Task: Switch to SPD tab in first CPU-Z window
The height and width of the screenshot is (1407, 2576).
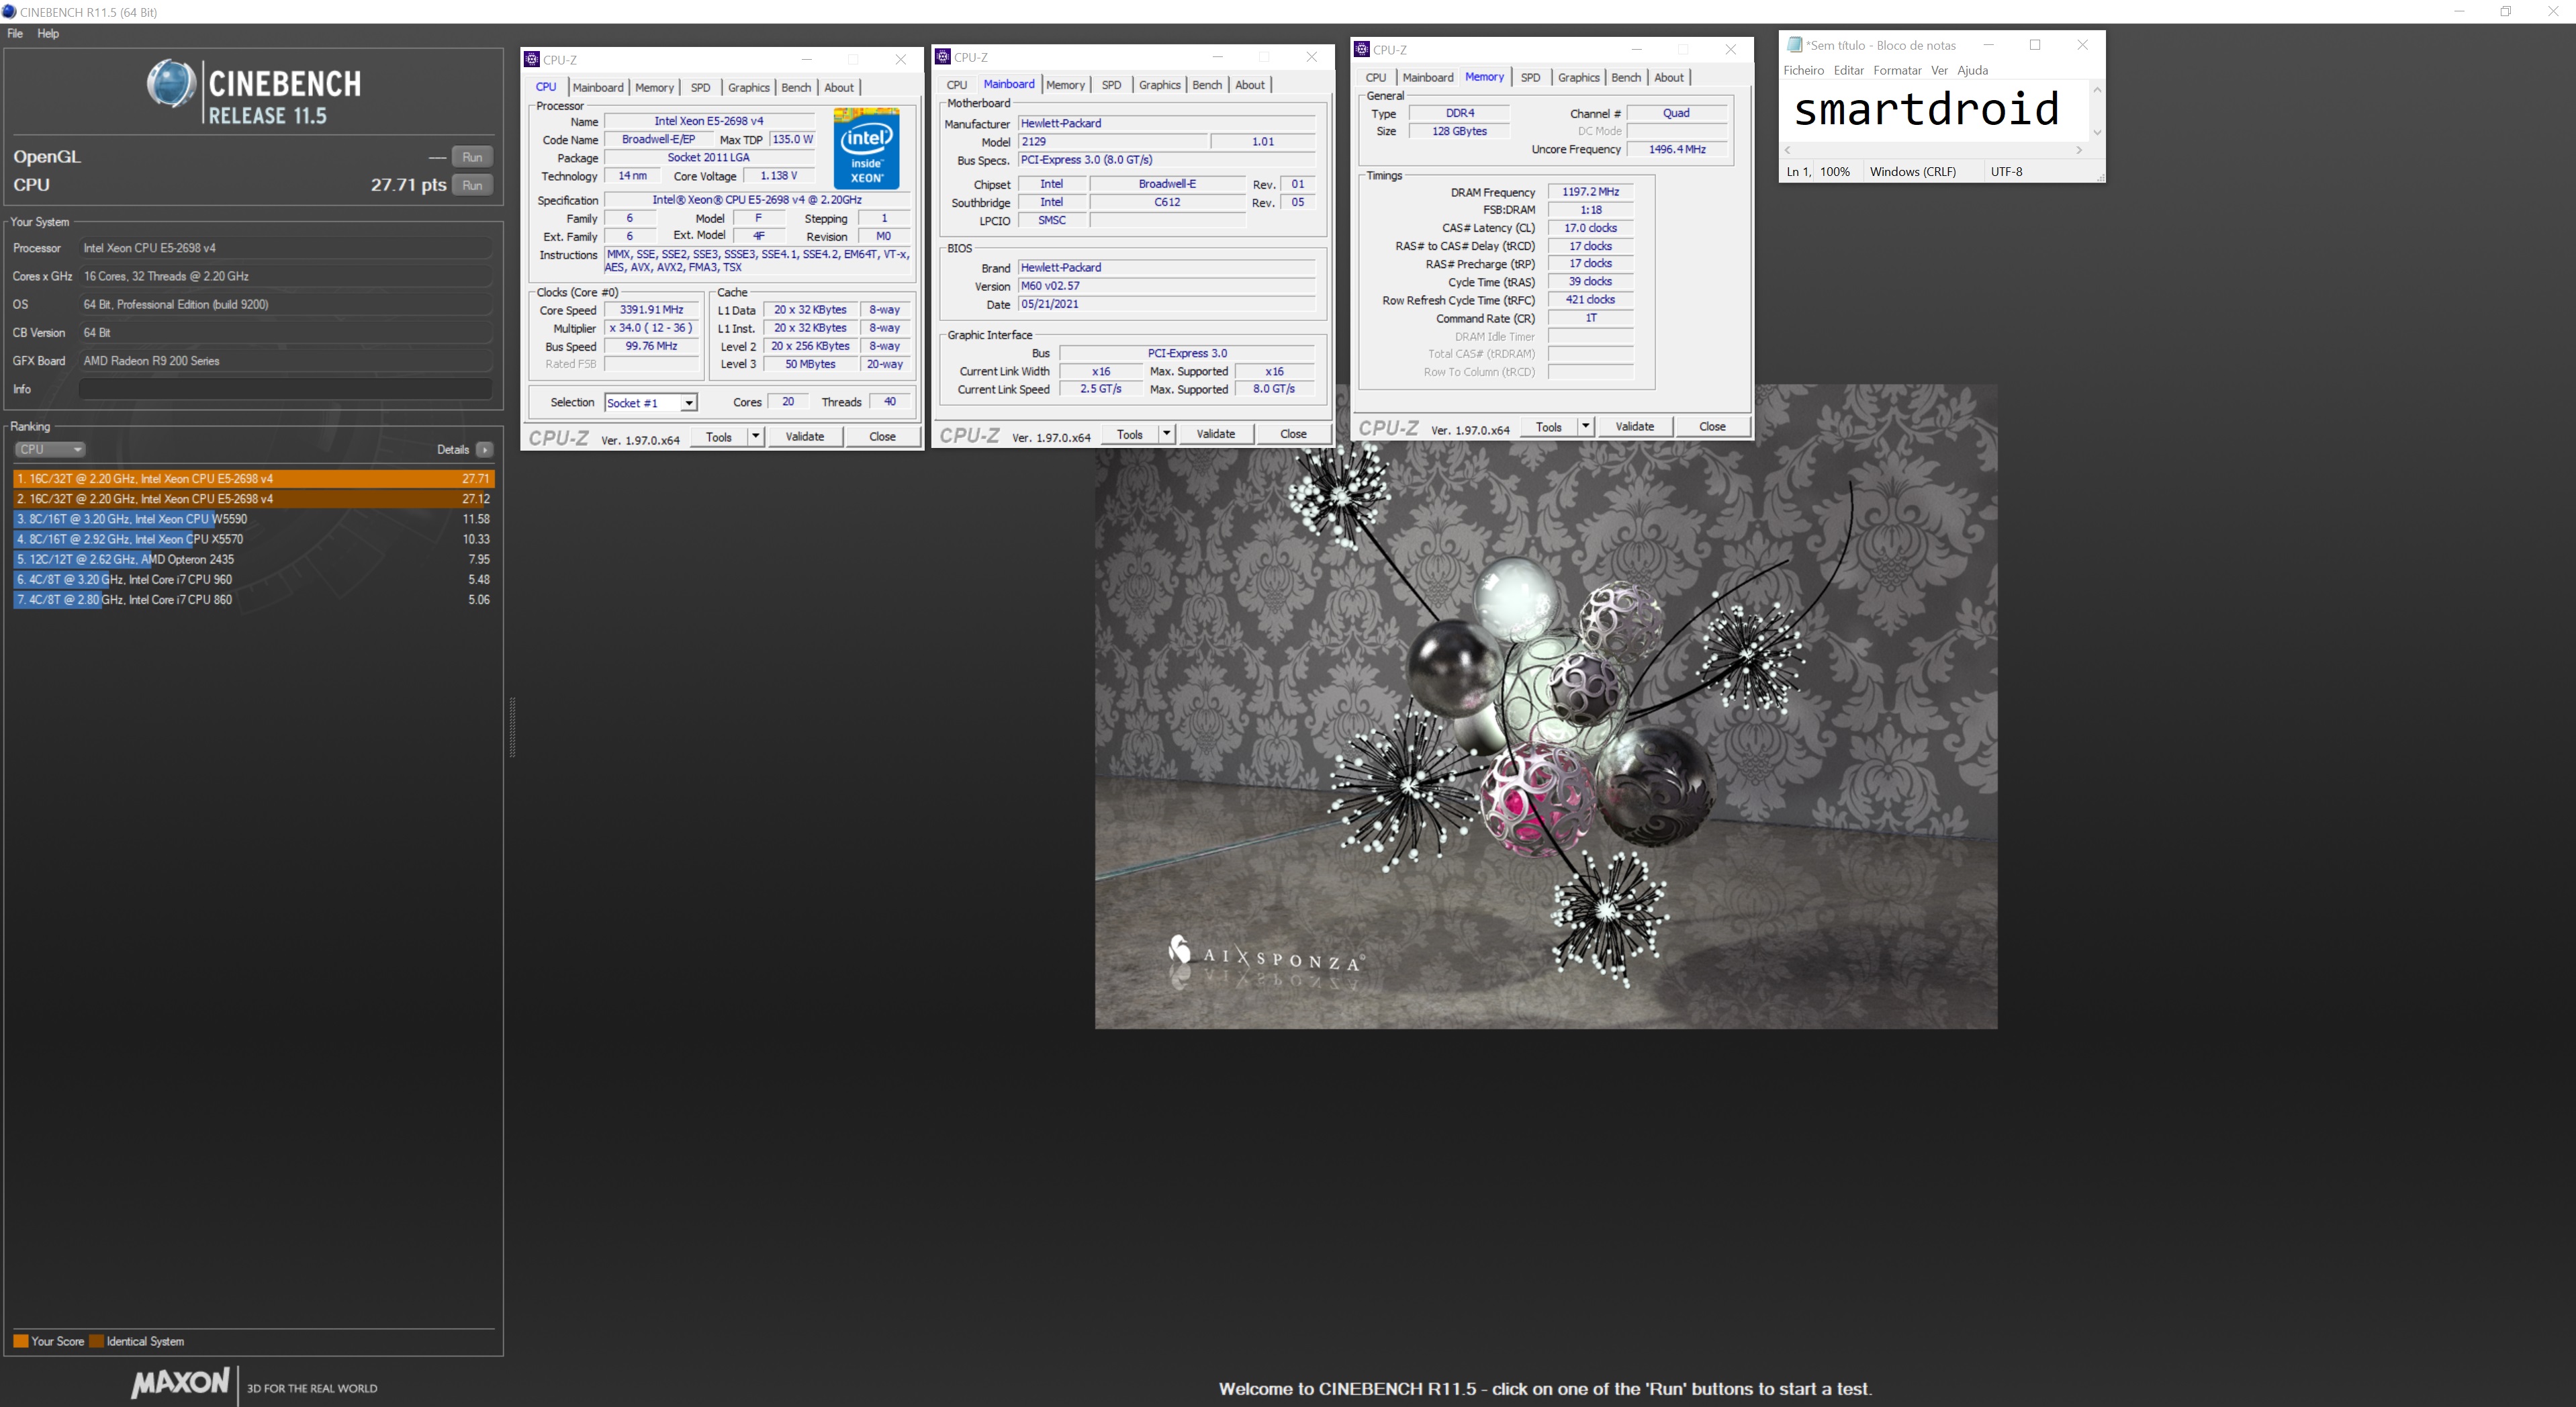Action: [700, 88]
